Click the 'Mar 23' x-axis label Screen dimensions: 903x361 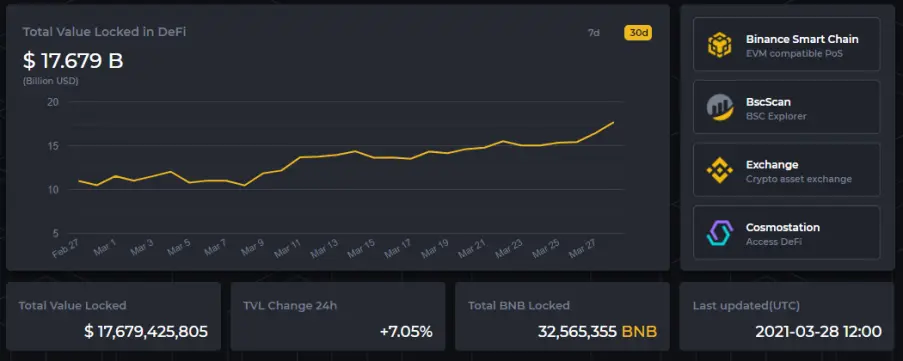(509, 248)
